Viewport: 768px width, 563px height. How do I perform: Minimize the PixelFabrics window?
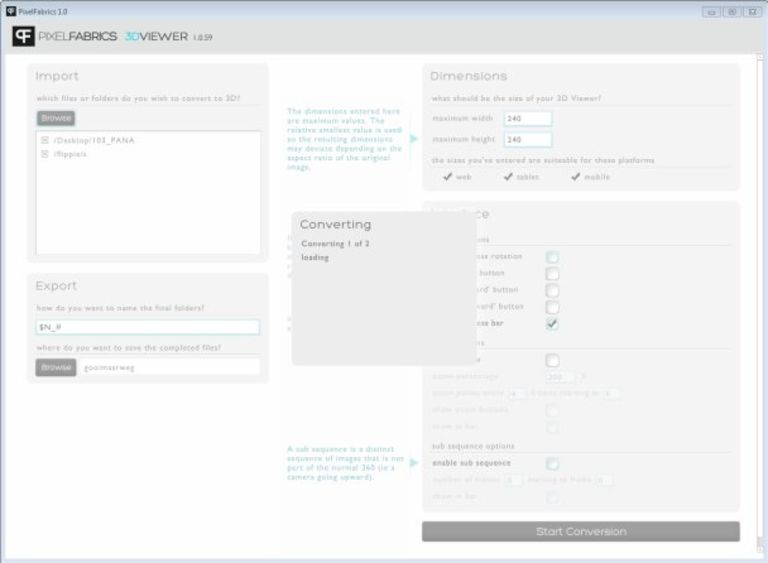[x=711, y=12]
